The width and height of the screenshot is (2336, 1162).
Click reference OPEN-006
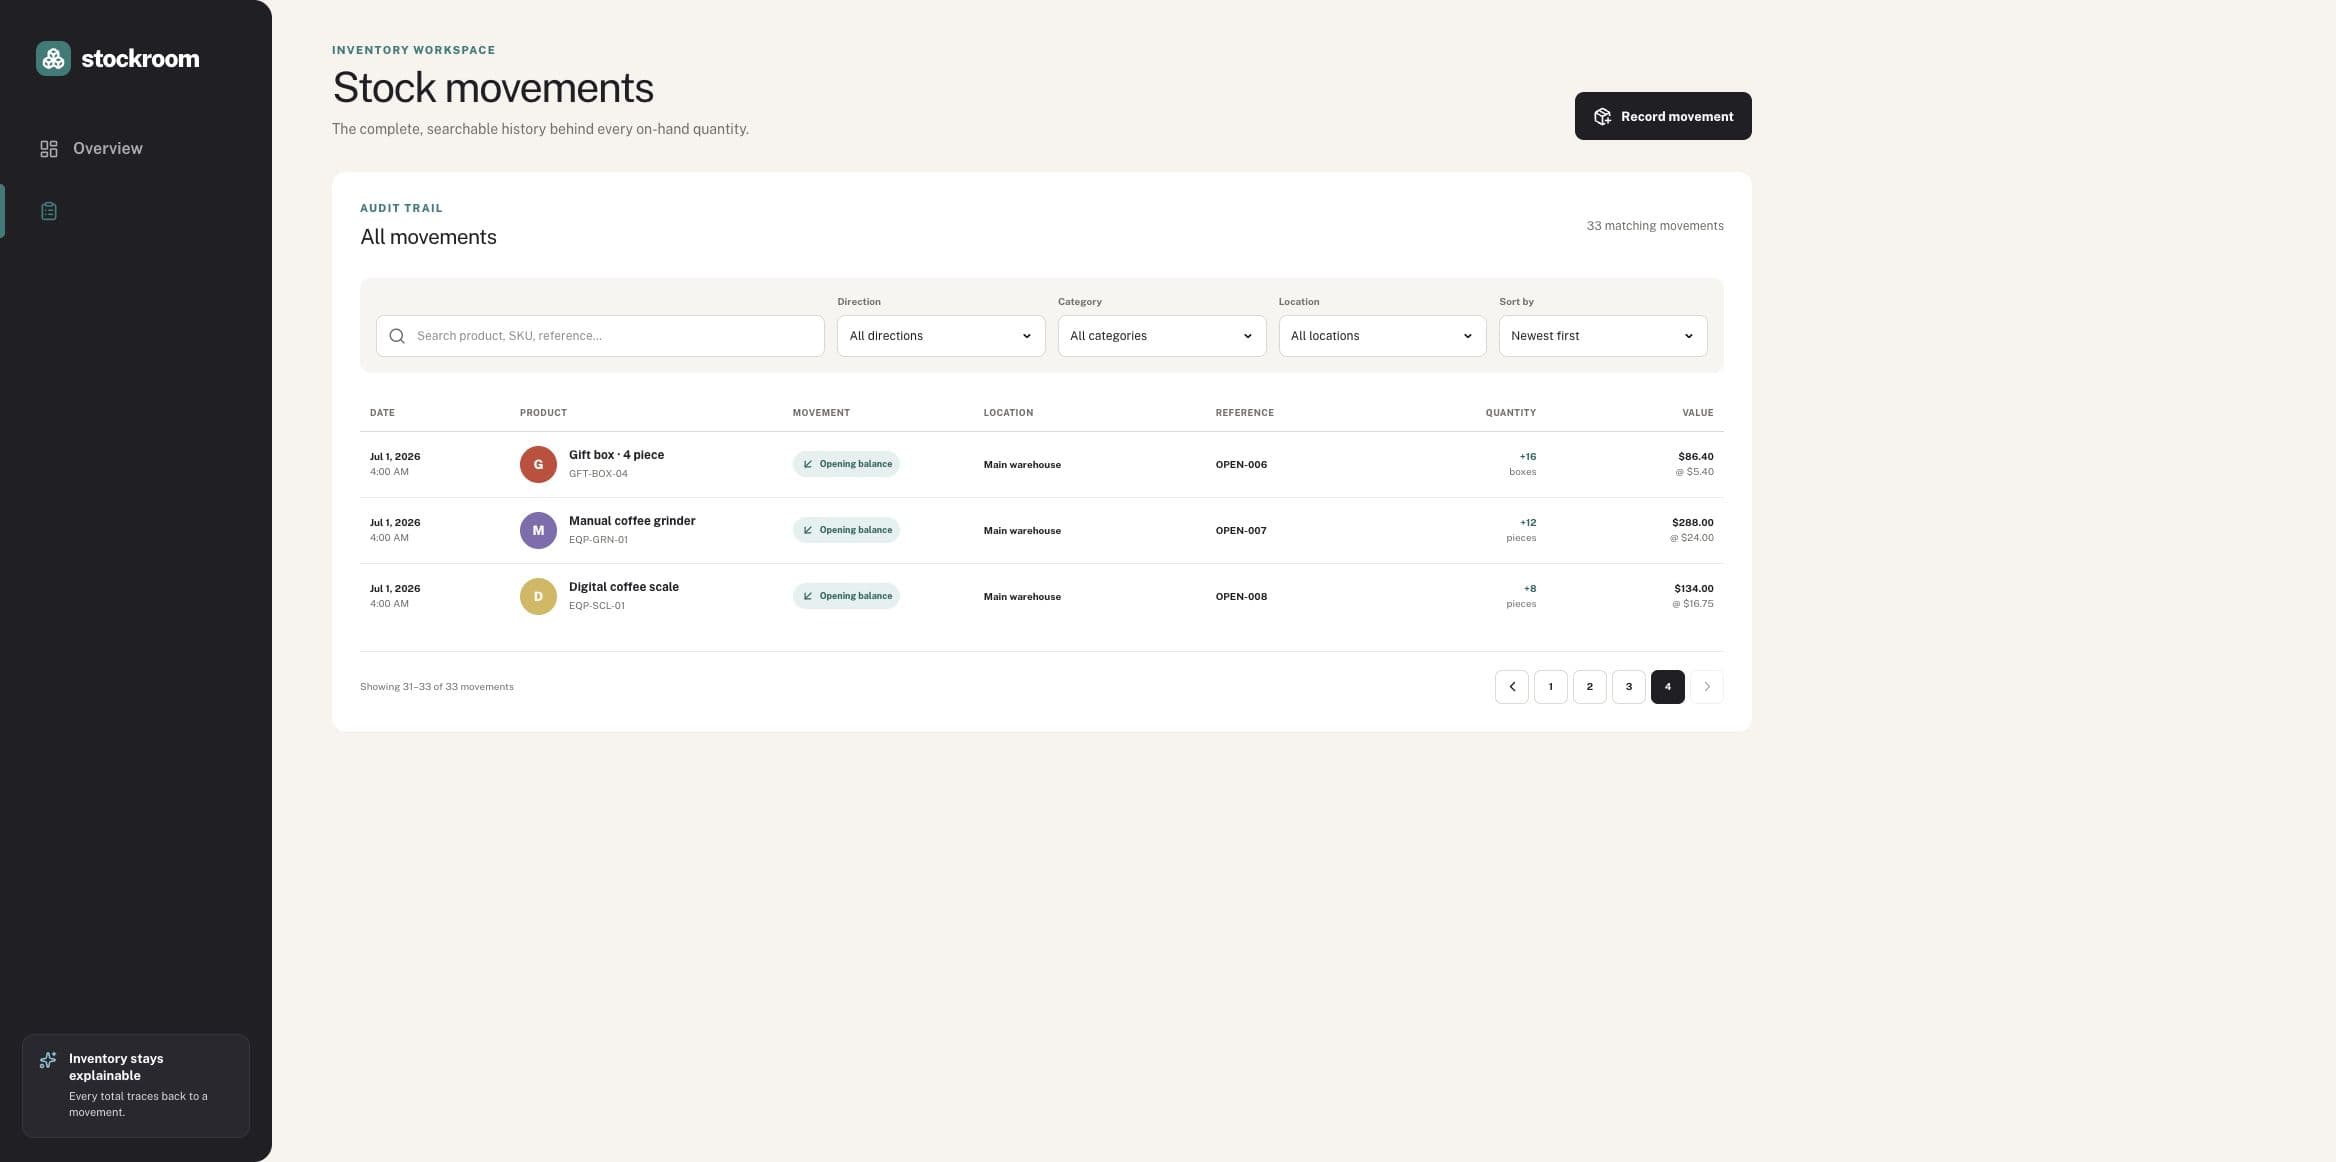pyautogui.click(x=1241, y=465)
